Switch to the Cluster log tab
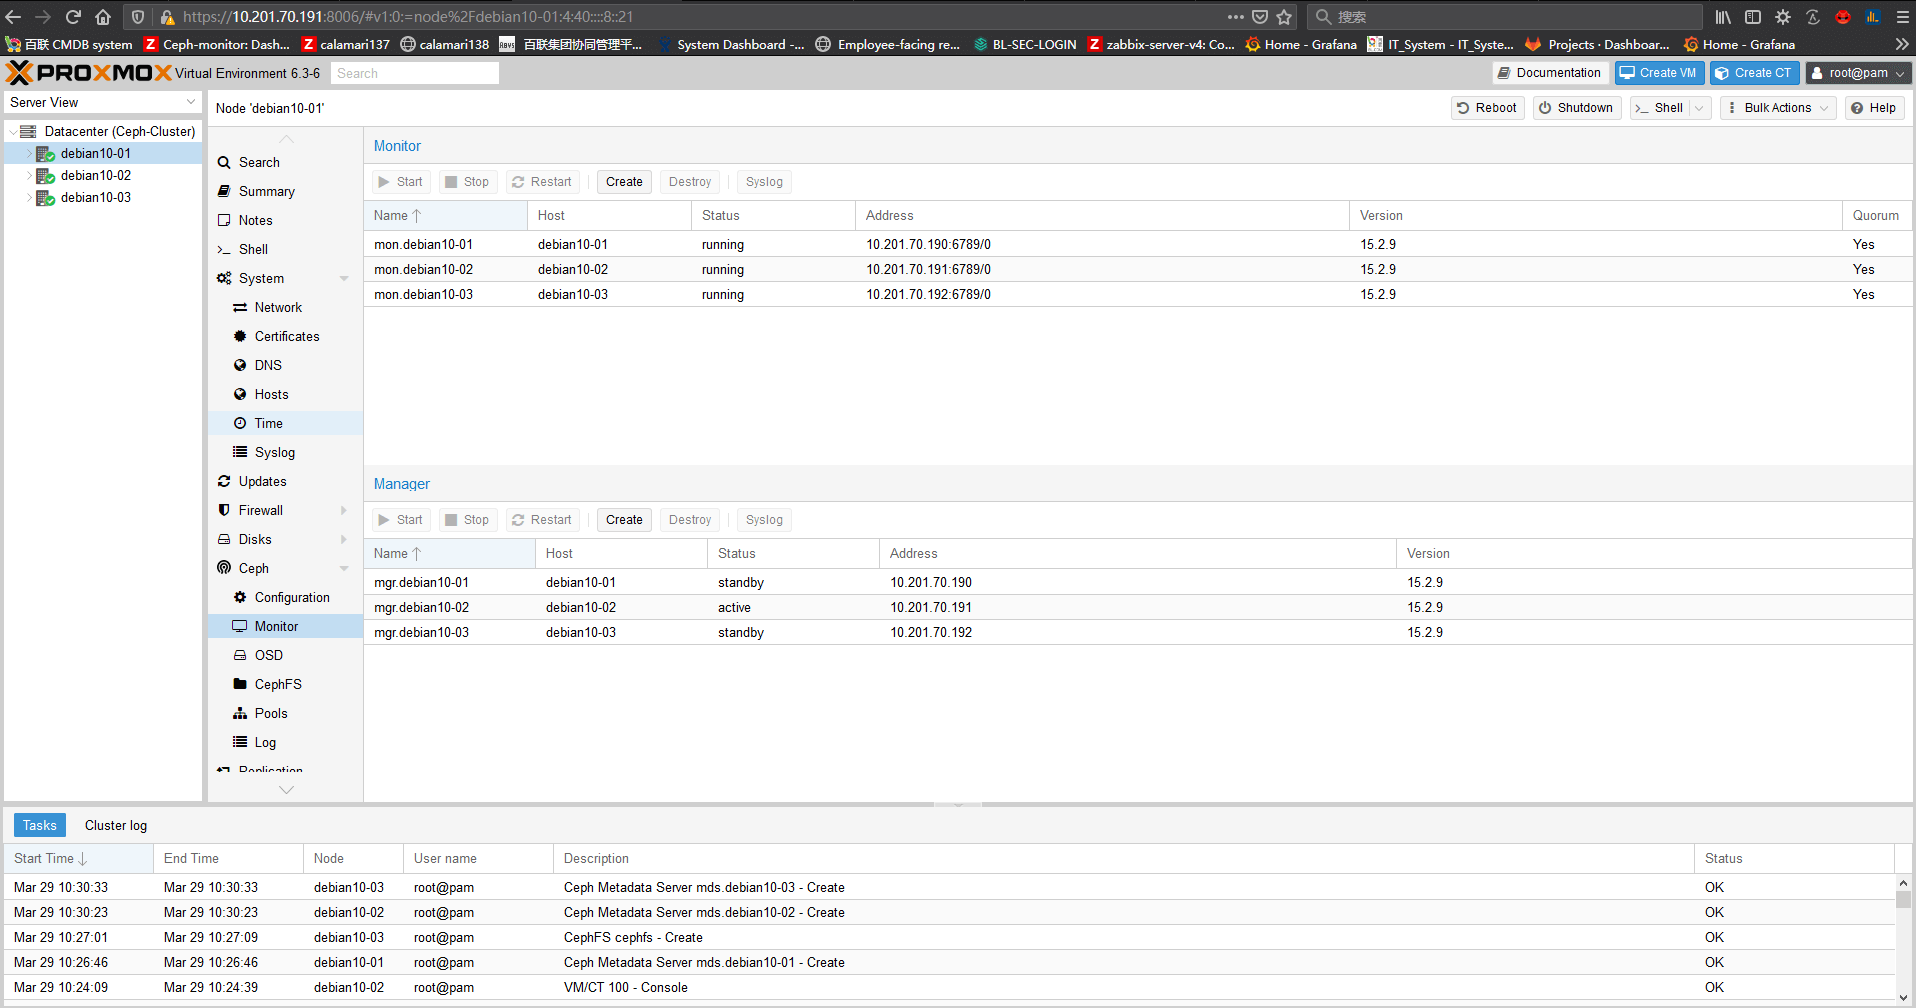1916x1008 pixels. point(116,825)
